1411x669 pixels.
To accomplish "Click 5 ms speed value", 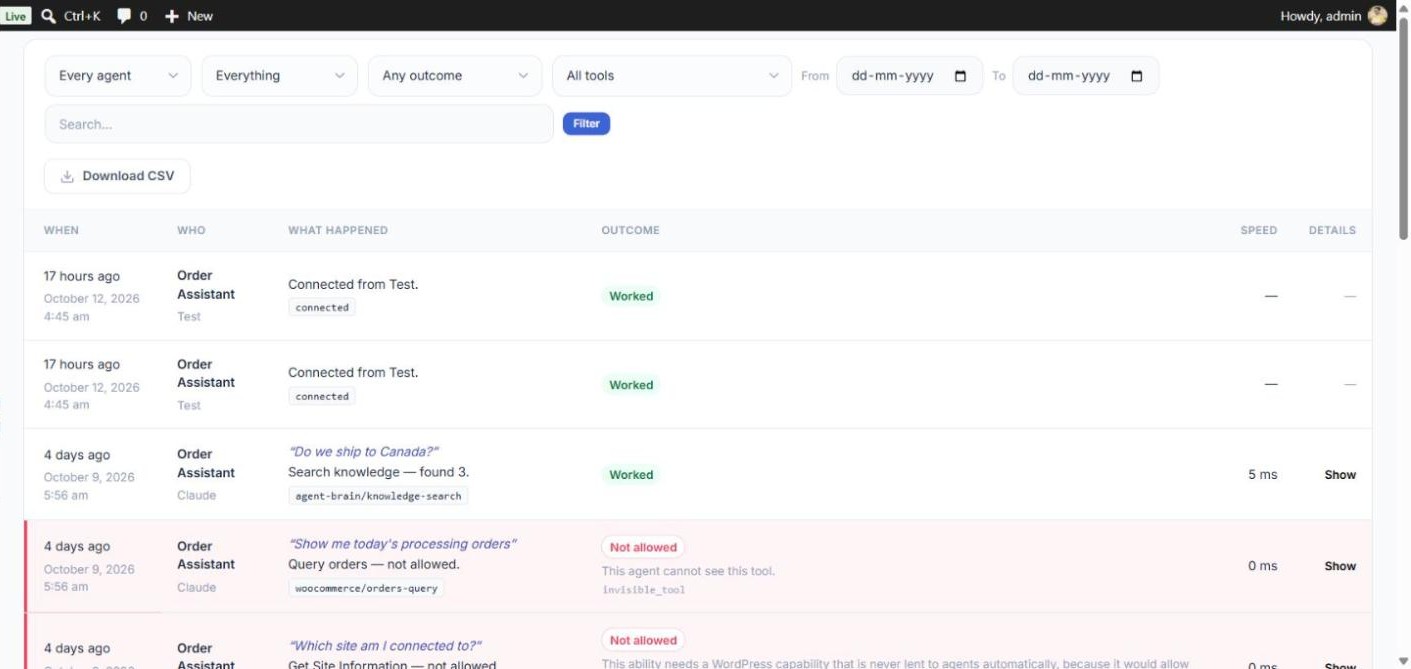I will [1262, 475].
